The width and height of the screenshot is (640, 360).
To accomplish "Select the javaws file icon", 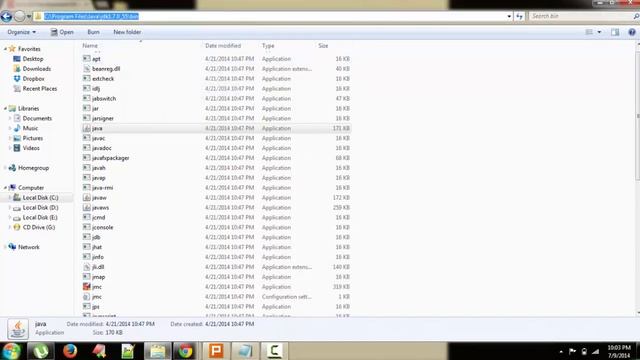I will pos(87,207).
